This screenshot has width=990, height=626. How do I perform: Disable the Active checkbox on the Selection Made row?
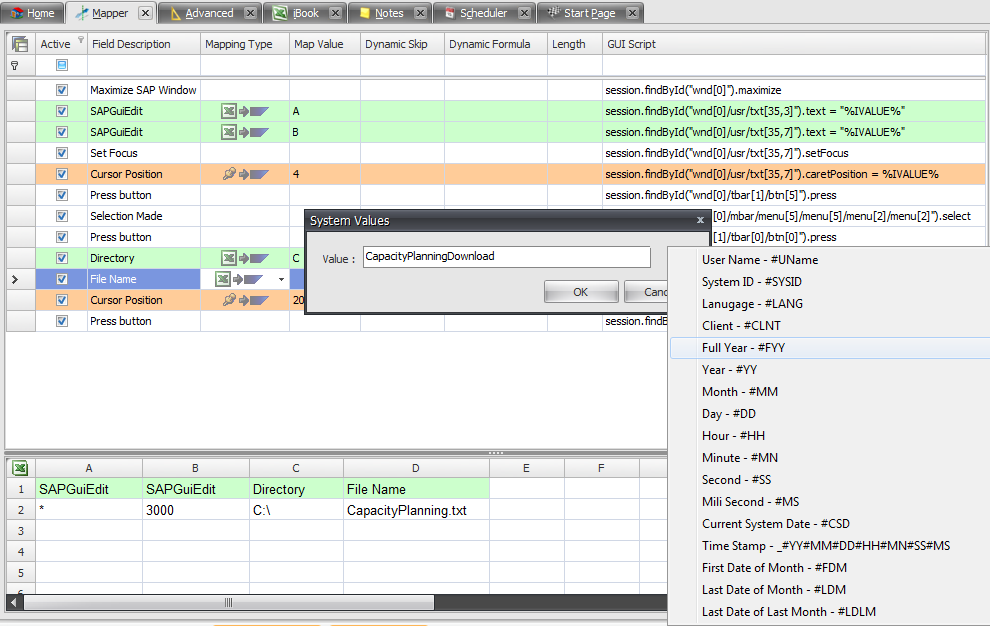coord(62,215)
